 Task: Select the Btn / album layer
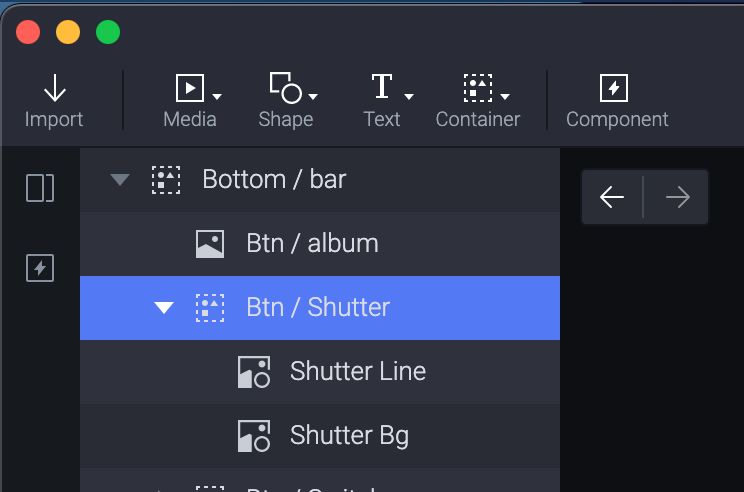coord(320,244)
